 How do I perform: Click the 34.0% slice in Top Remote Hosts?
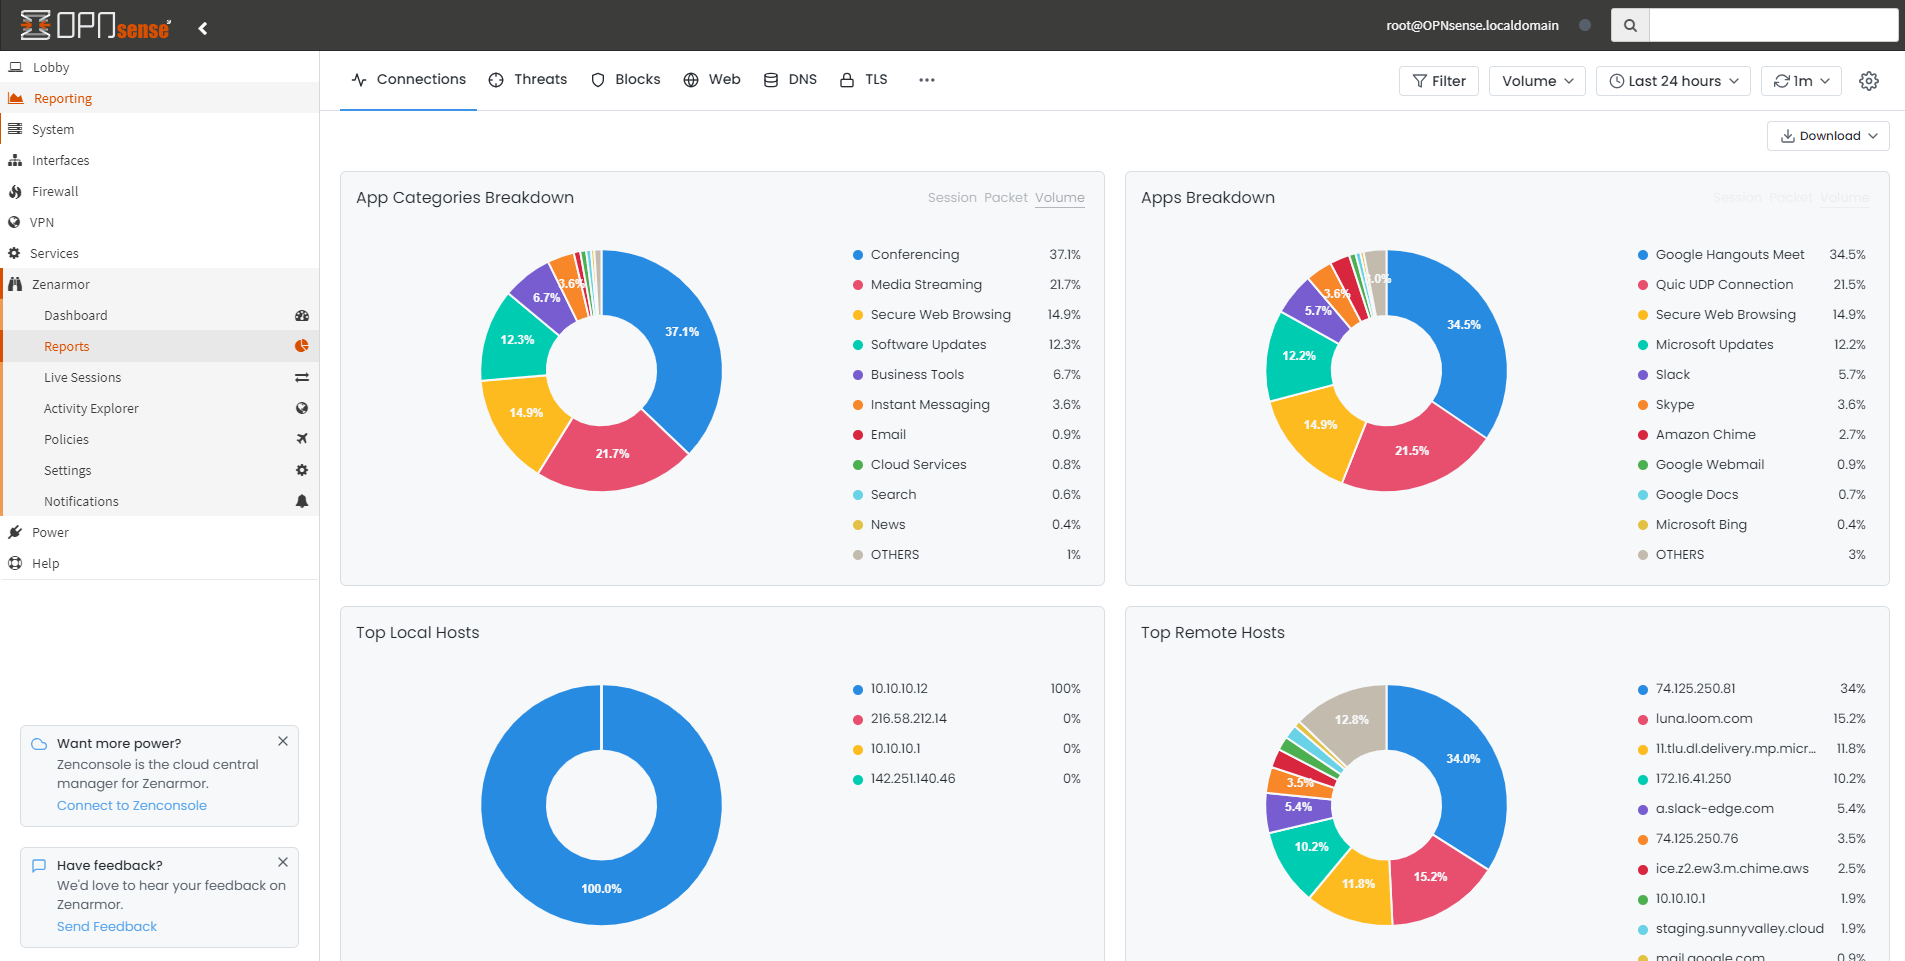[1463, 759]
